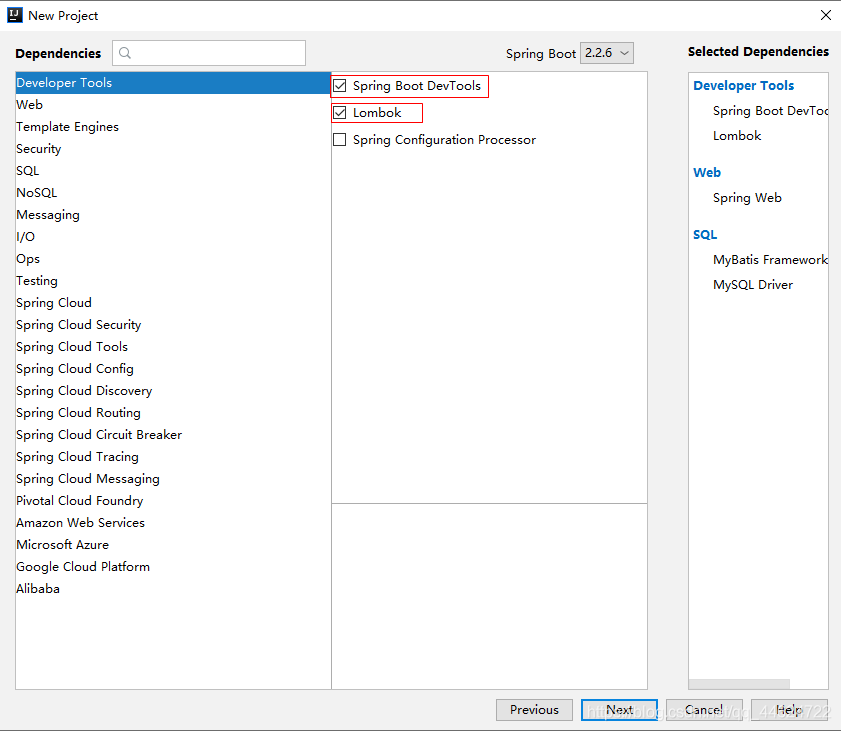This screenshot has height=731, width=841.
Task: Select the Template Engines category
Action: click(67, 126)
